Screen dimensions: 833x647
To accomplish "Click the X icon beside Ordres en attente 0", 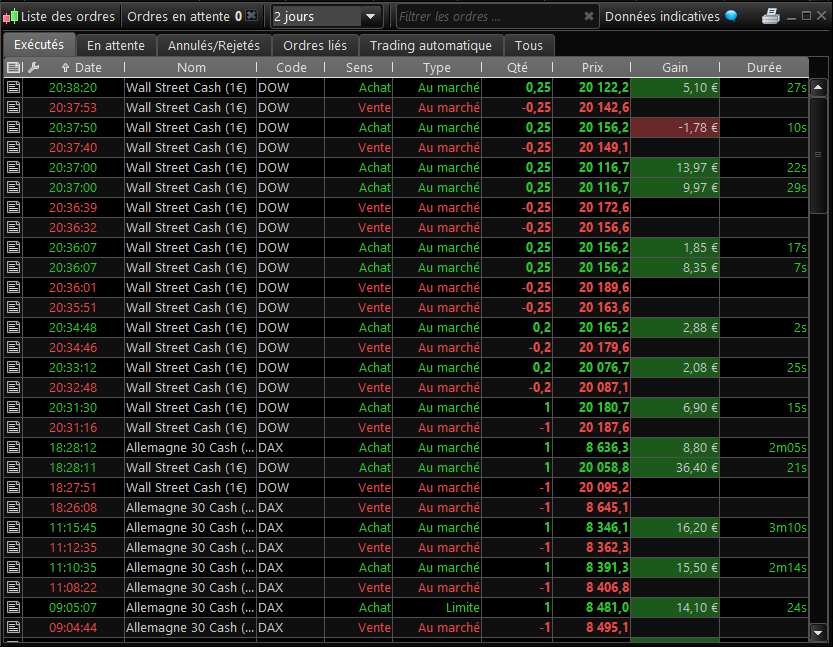I will point(252,16).
